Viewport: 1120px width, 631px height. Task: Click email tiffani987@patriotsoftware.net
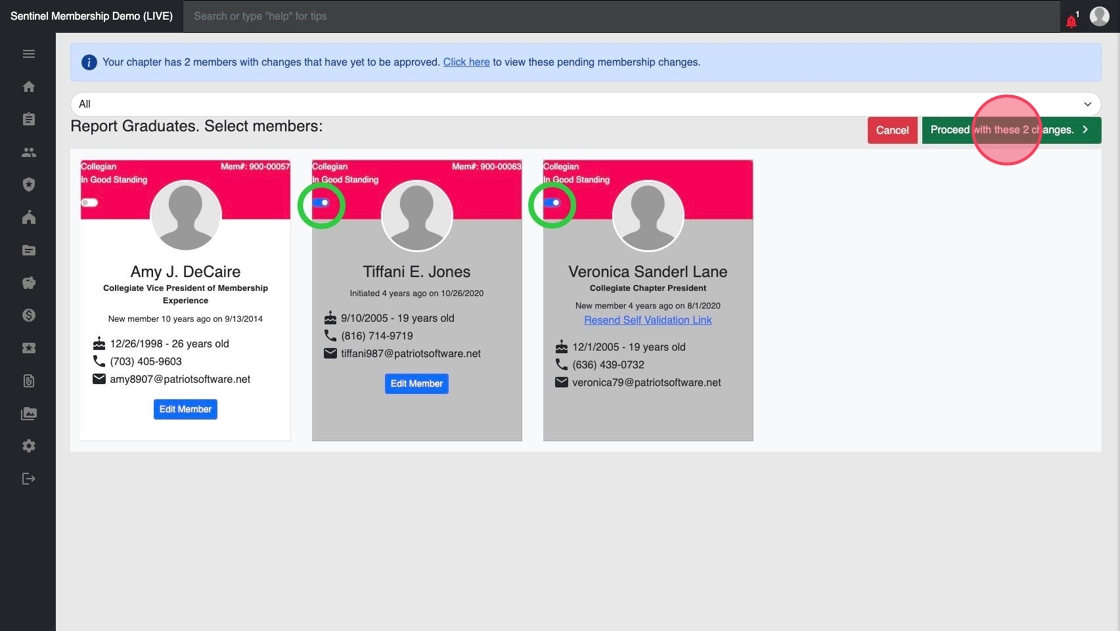(x=411, y=354)
